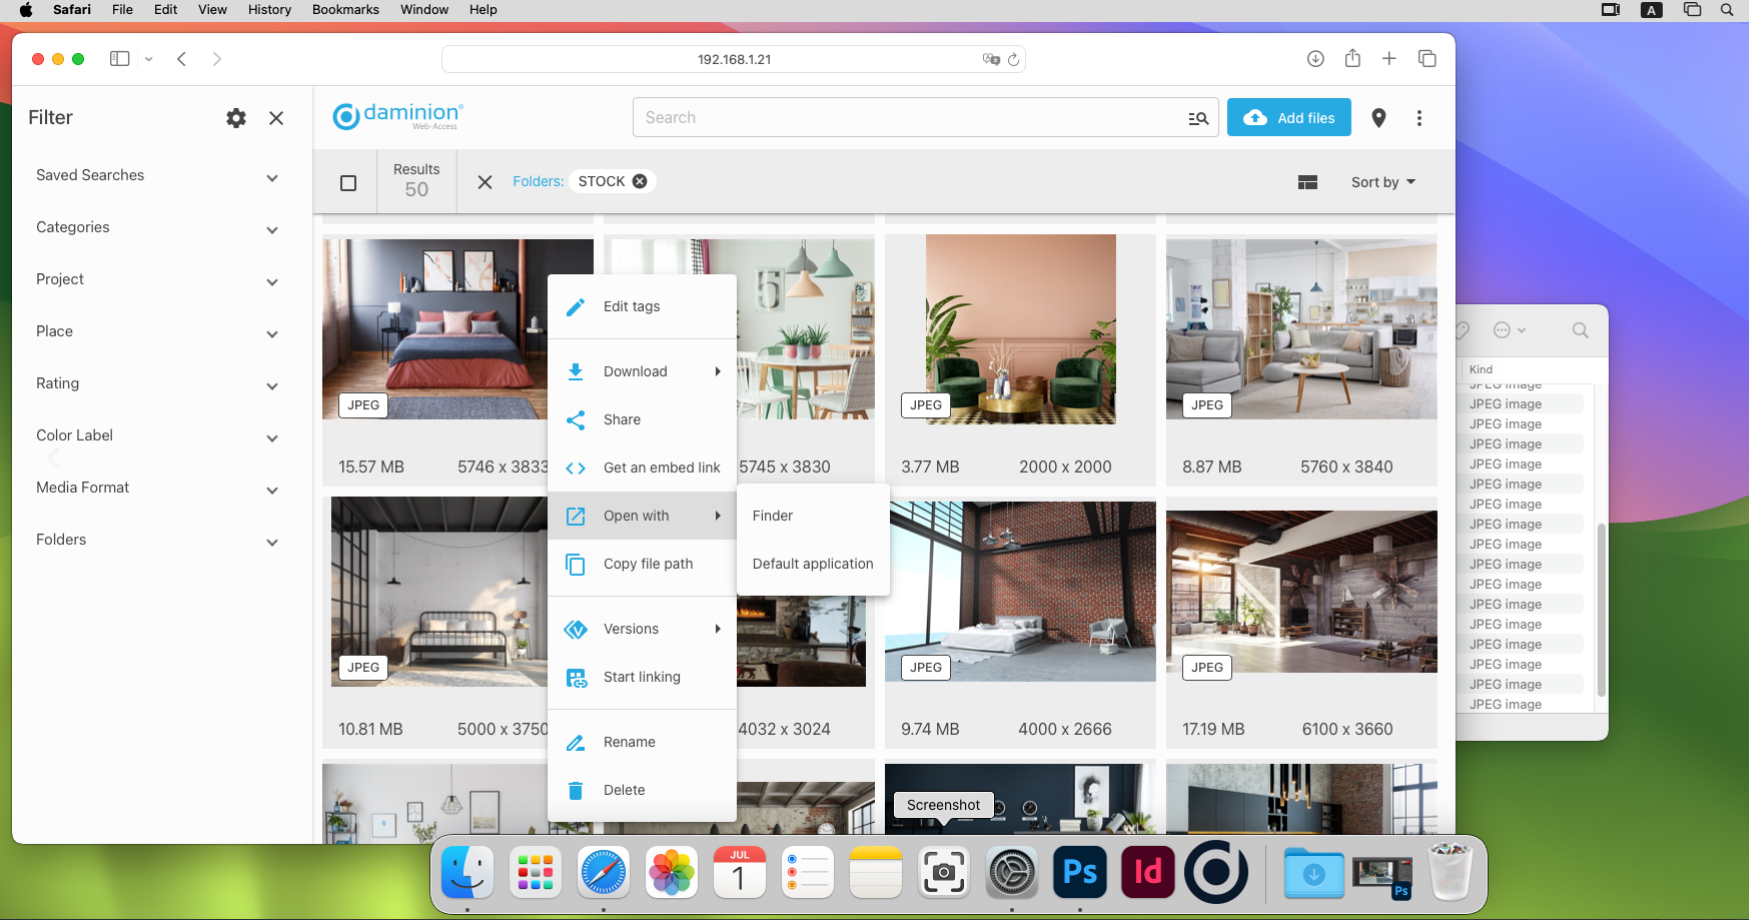Viewport: 1749px width, 920px height.
Task: Toggle the select all checkbox
Action: tap(348, 183)
